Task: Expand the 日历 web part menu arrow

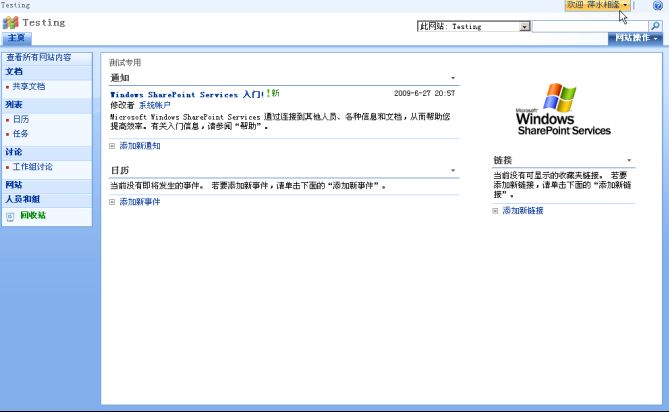Action: [x=453, y=171]
